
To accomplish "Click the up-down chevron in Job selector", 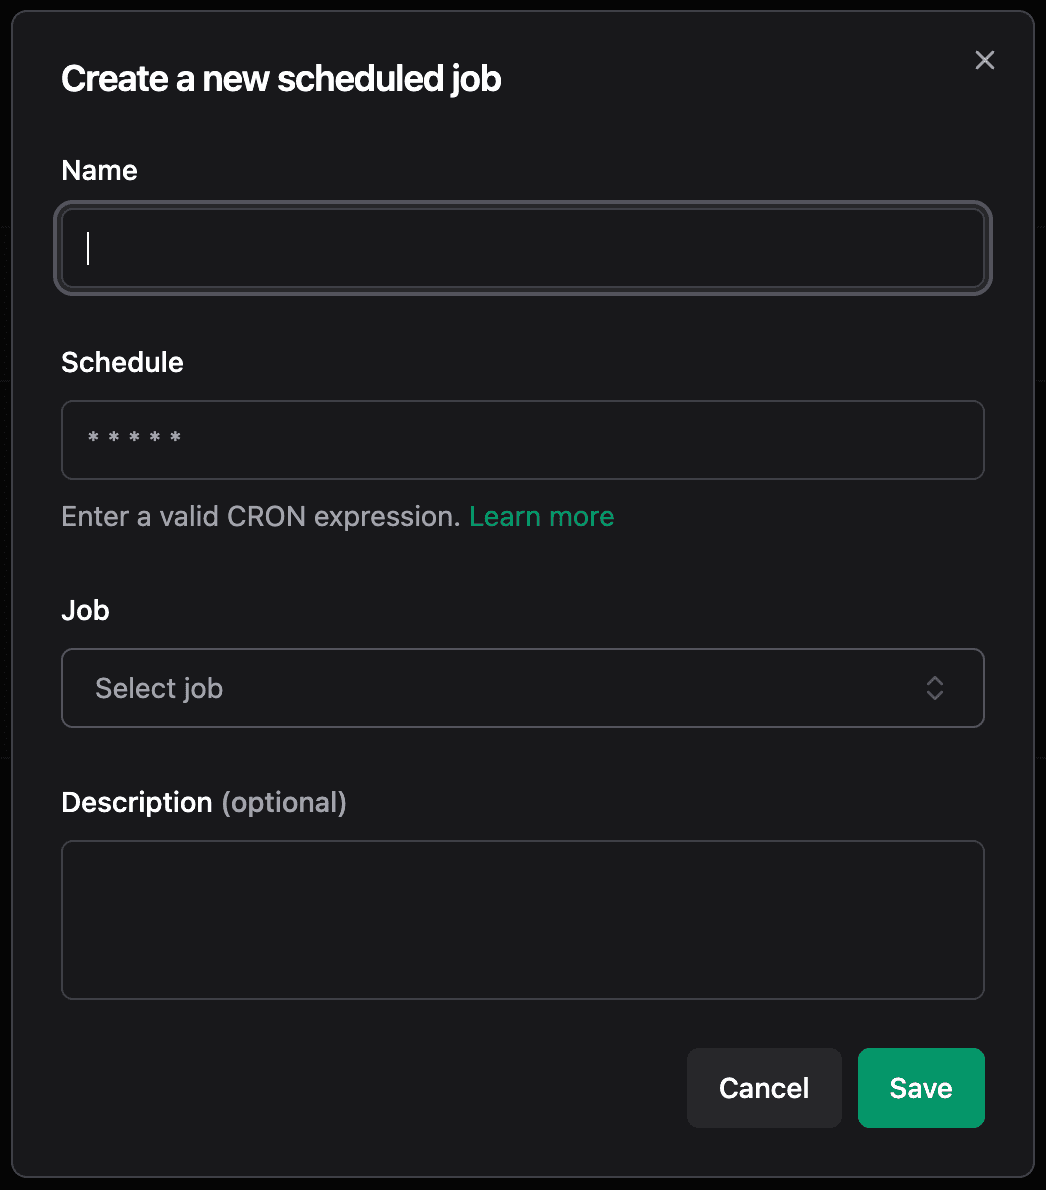I will click(934, 688).
